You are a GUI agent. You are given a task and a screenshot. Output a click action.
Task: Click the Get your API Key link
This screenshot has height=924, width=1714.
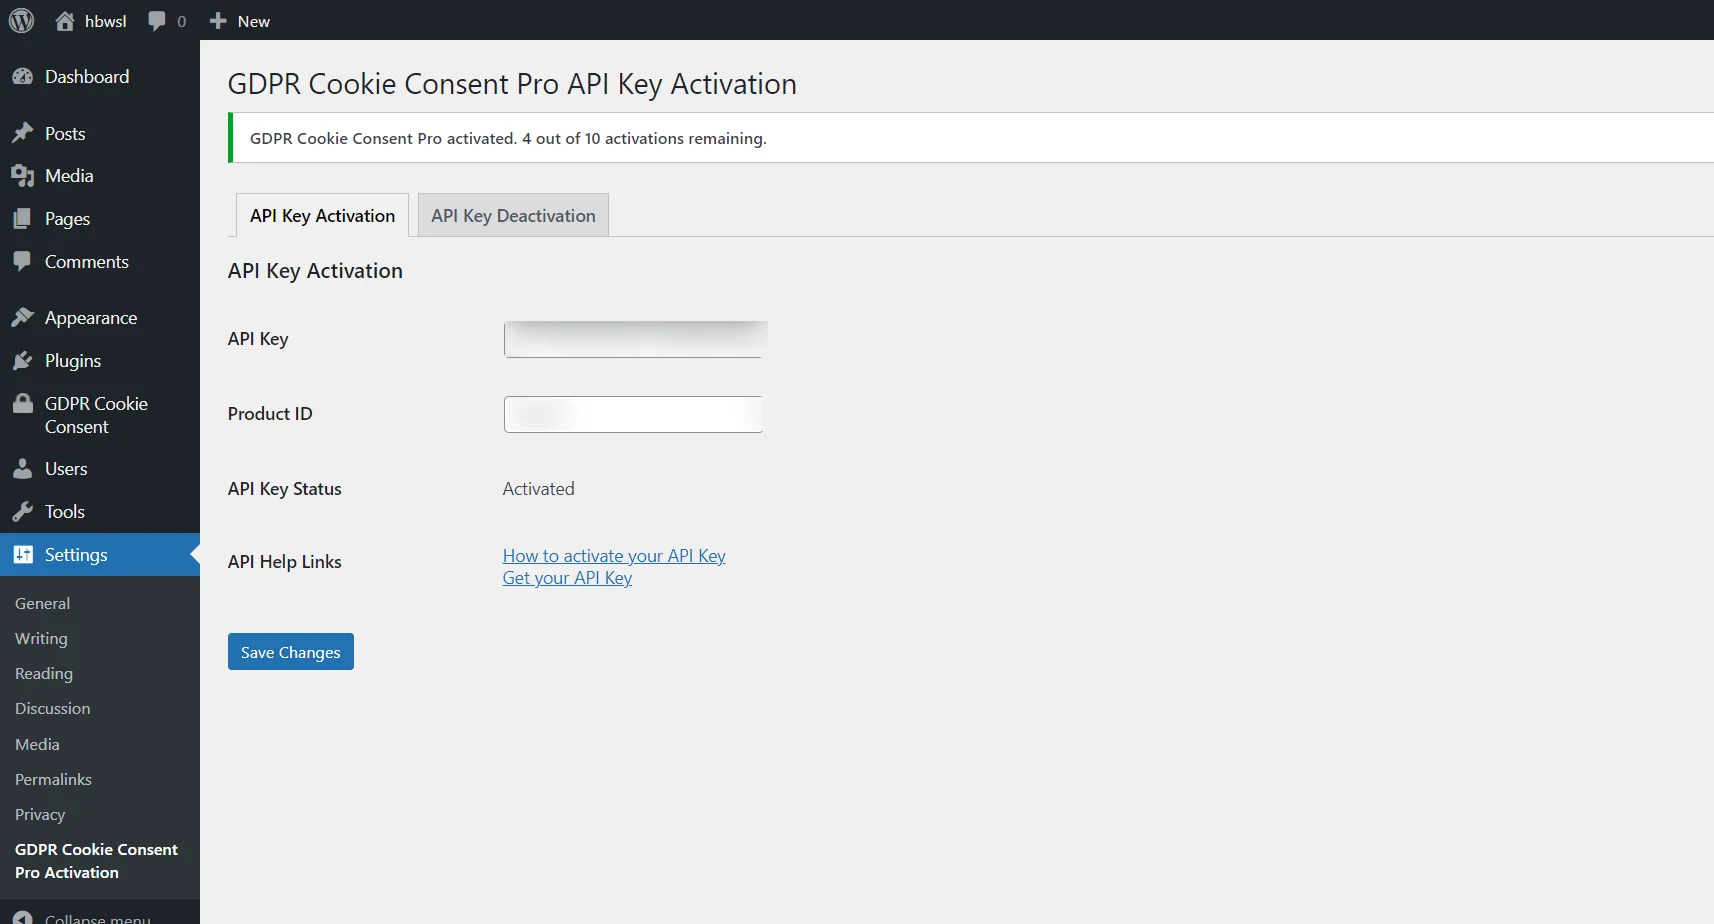point(567,578)
